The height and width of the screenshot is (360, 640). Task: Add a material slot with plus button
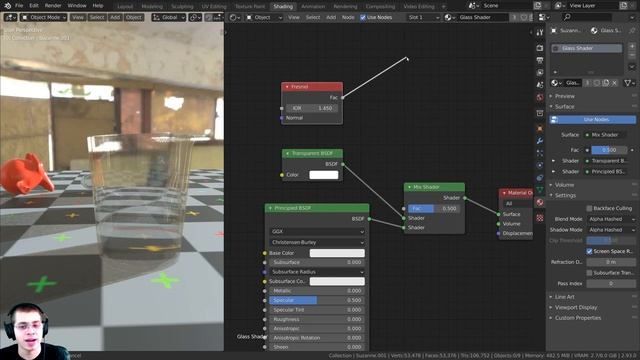pos(632,46)
